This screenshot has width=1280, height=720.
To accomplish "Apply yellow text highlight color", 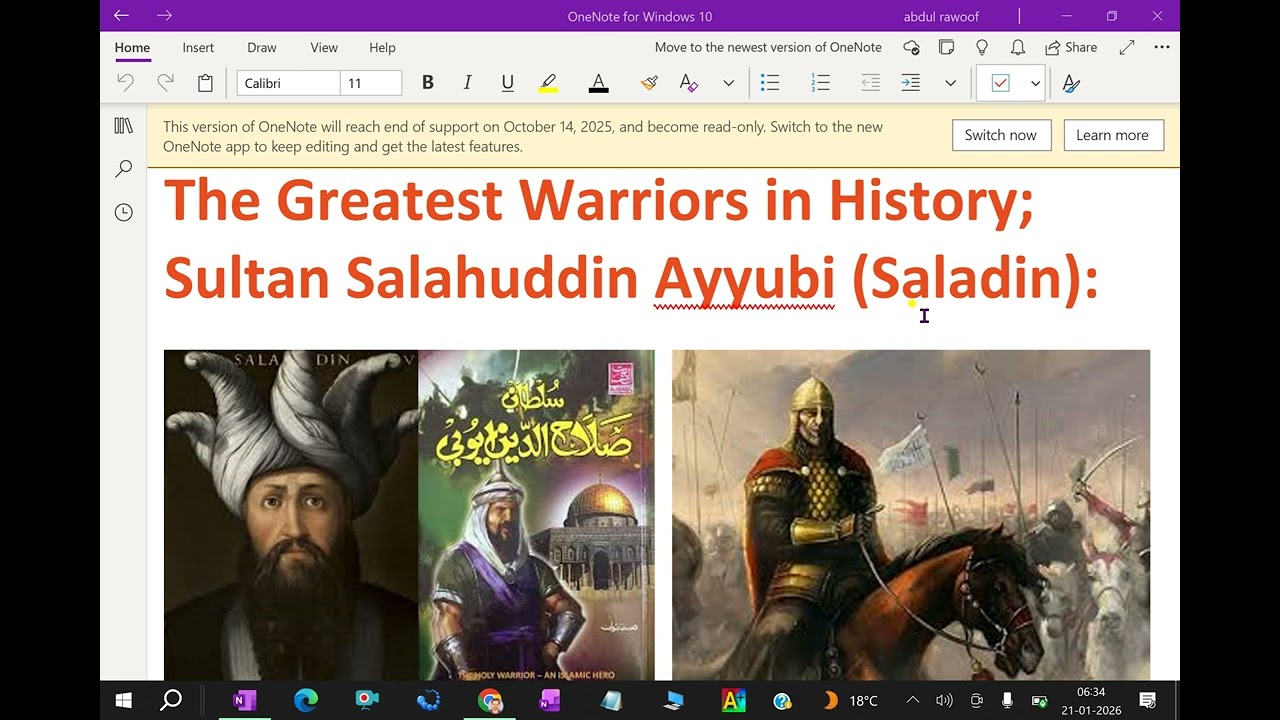I will click(x=548, y=83).
